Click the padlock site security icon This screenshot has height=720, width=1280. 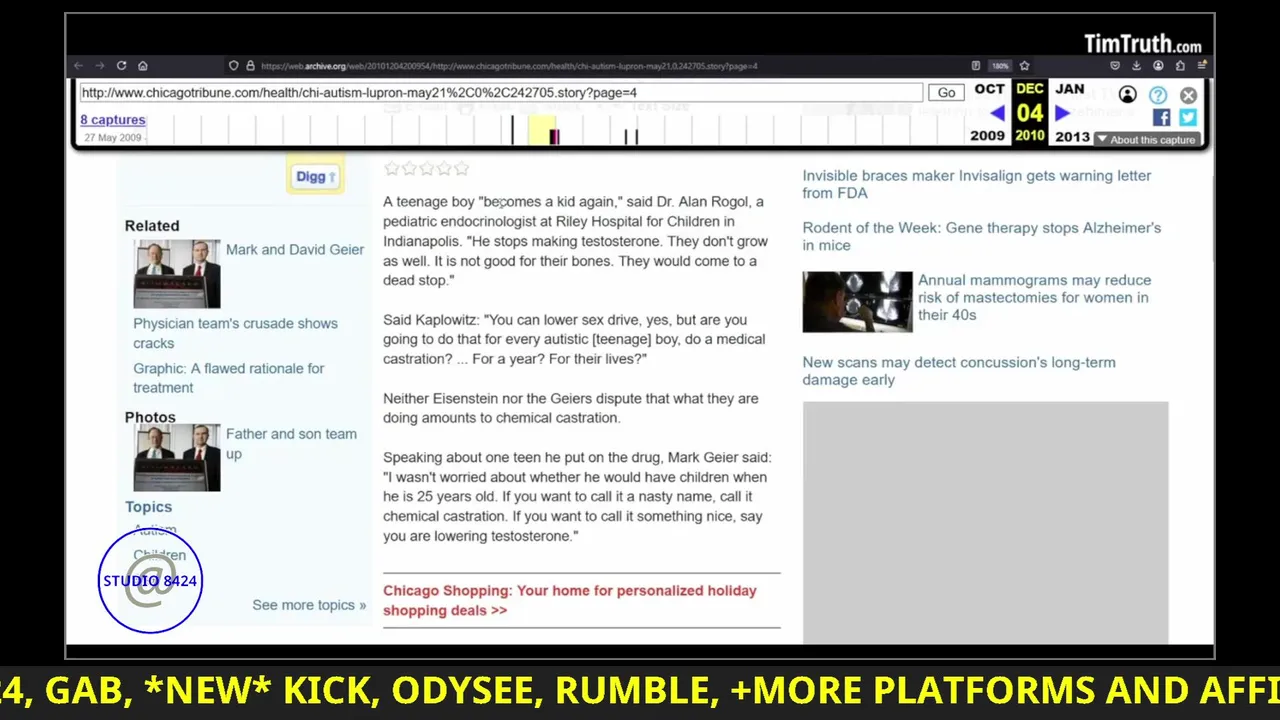tap(250, 66)
